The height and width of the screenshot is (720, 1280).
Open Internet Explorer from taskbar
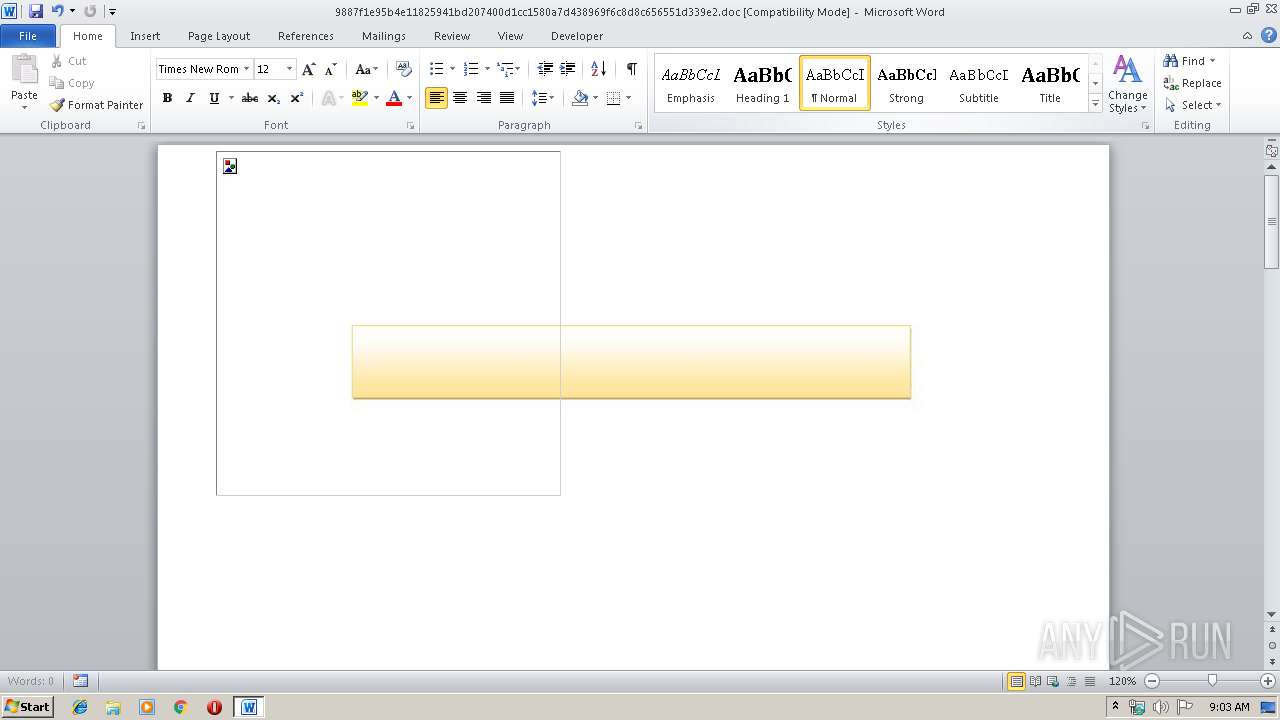point(80,707)
